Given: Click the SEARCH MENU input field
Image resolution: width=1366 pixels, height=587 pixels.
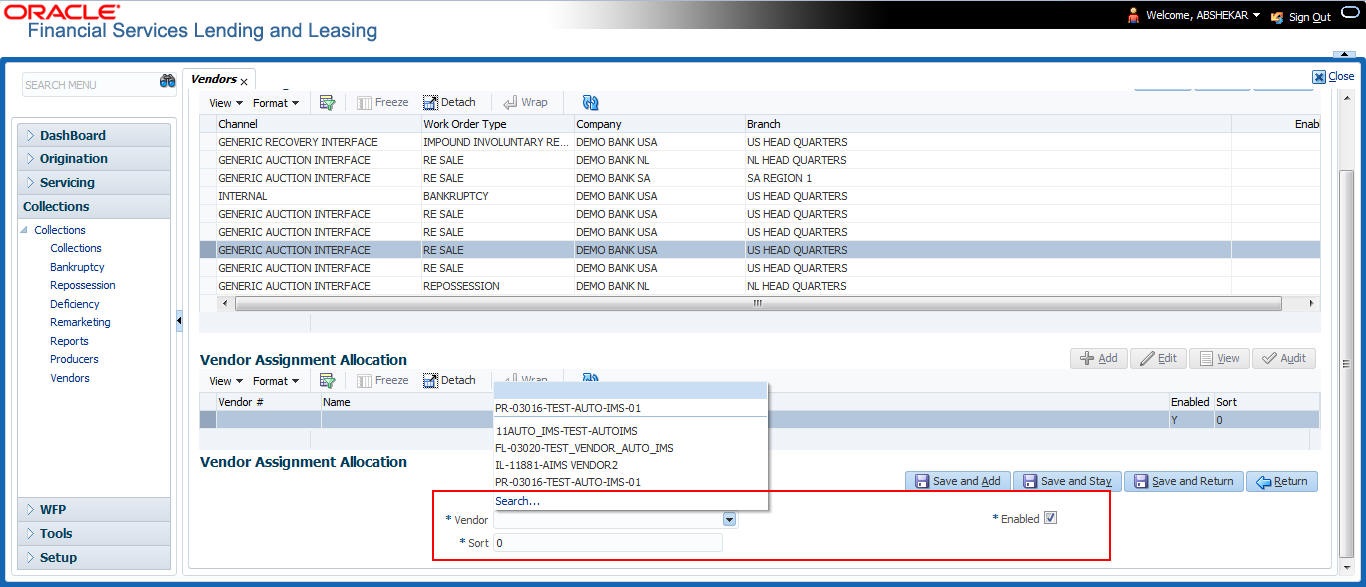Looking at the screenshot, I should click(88, 84).
